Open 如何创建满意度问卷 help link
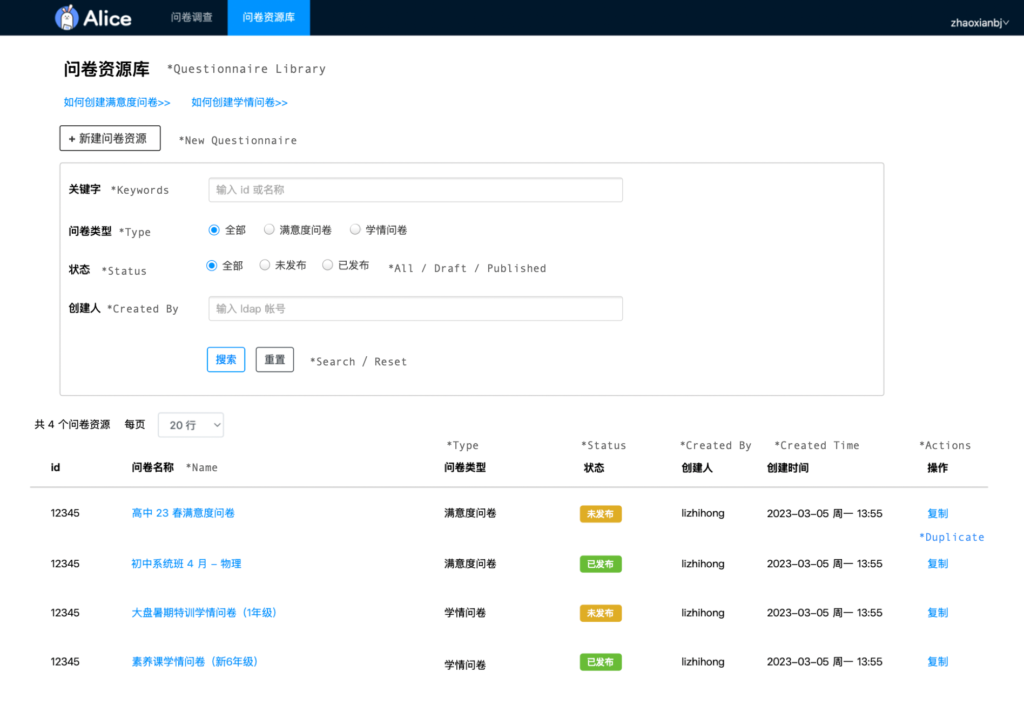Image resolution: width=1024 pixels, height=706 pixels. point(117,103)
